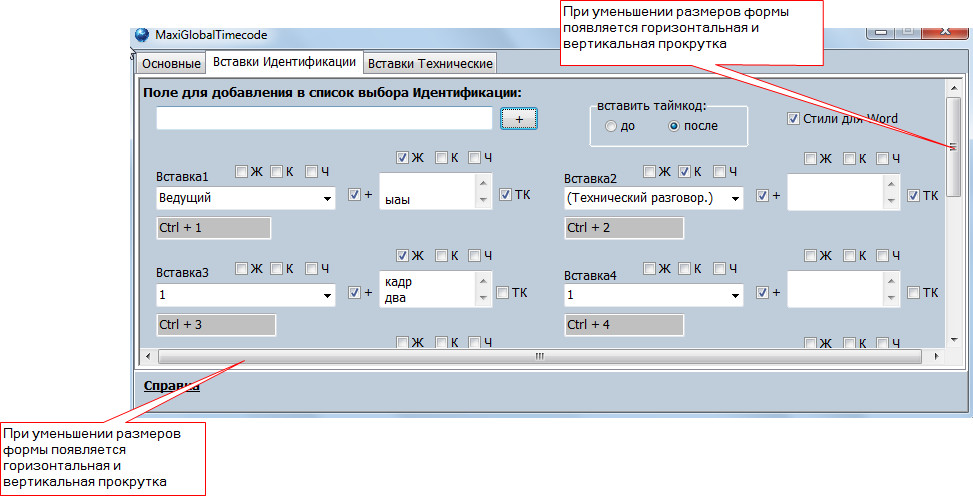Toggle + checkbox next to (Технический разговор.)
Viewport: 973px width, 496px height.
762,196
